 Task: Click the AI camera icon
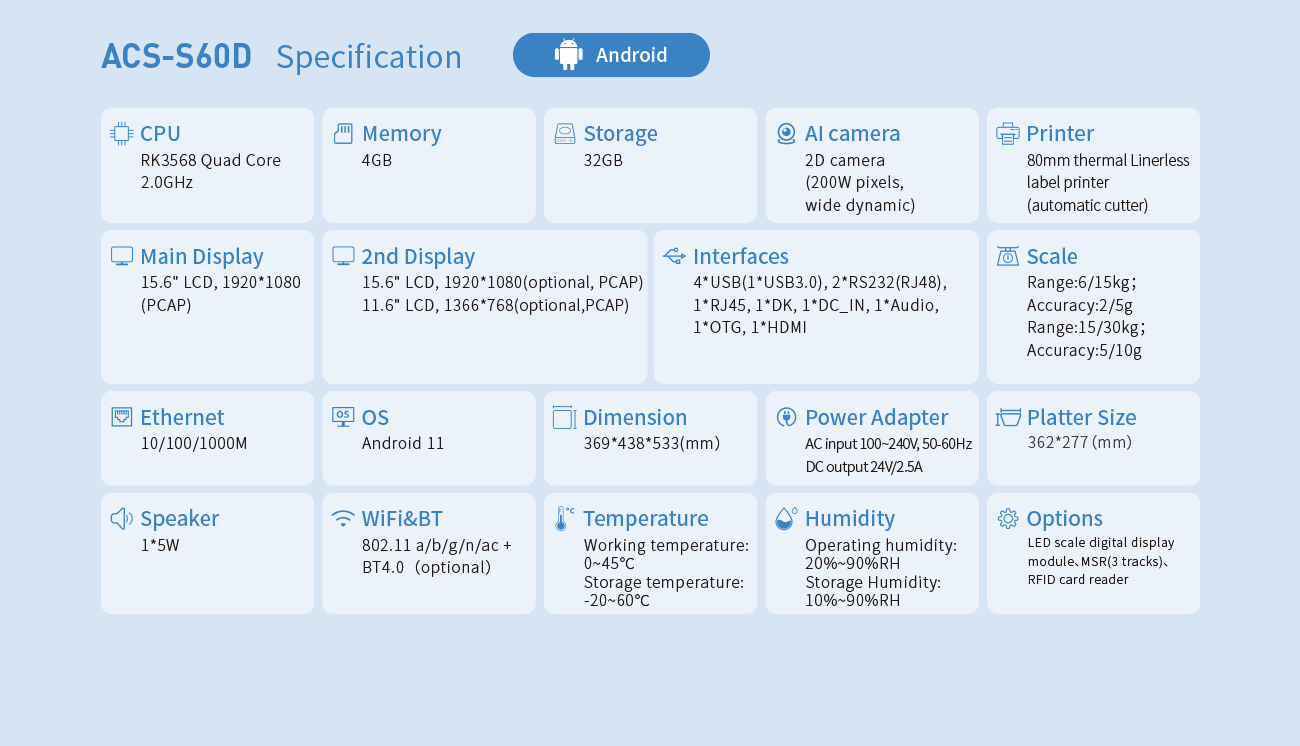(x=786, y=134)
